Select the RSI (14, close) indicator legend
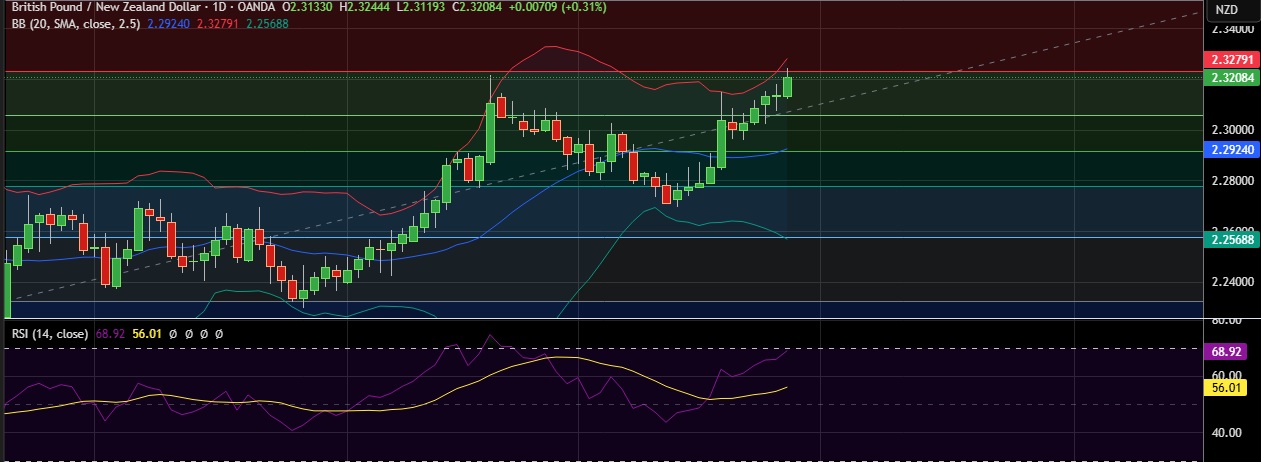This screenshot has width=1261, height=462. (50, 333)
